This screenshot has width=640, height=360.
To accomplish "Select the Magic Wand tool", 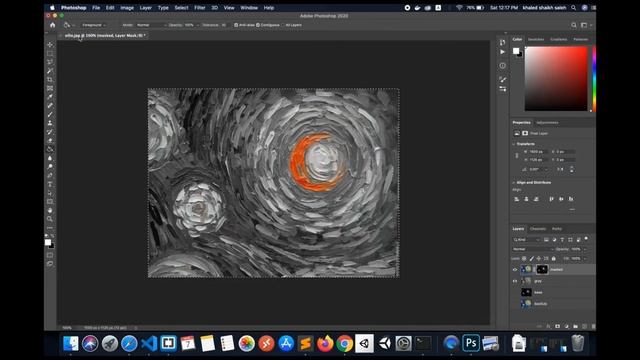I will (x=50, y=71).
